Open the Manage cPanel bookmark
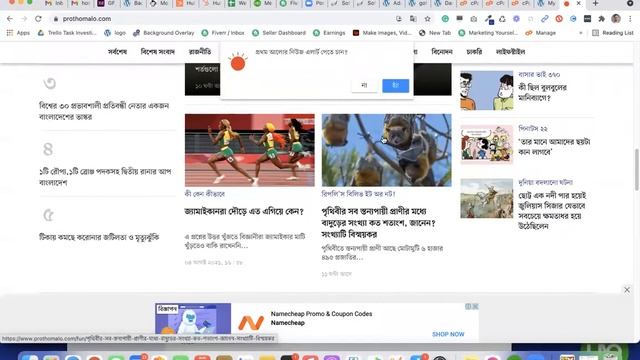 tap(540, 33)
